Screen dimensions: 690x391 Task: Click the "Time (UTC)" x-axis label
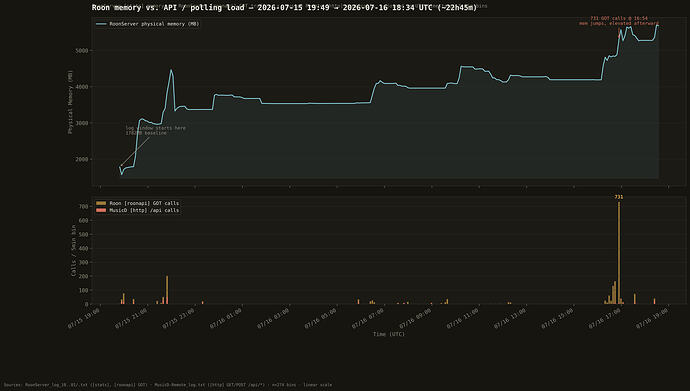coord(389,334)
